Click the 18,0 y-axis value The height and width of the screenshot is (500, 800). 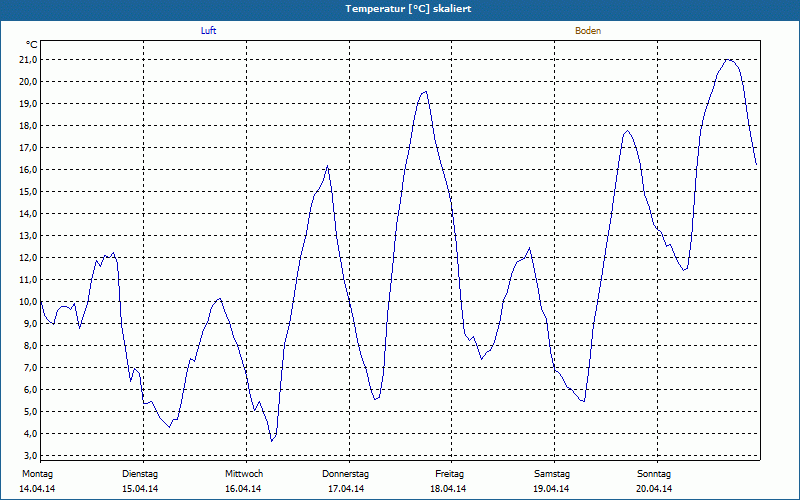(x=29, y=126)
